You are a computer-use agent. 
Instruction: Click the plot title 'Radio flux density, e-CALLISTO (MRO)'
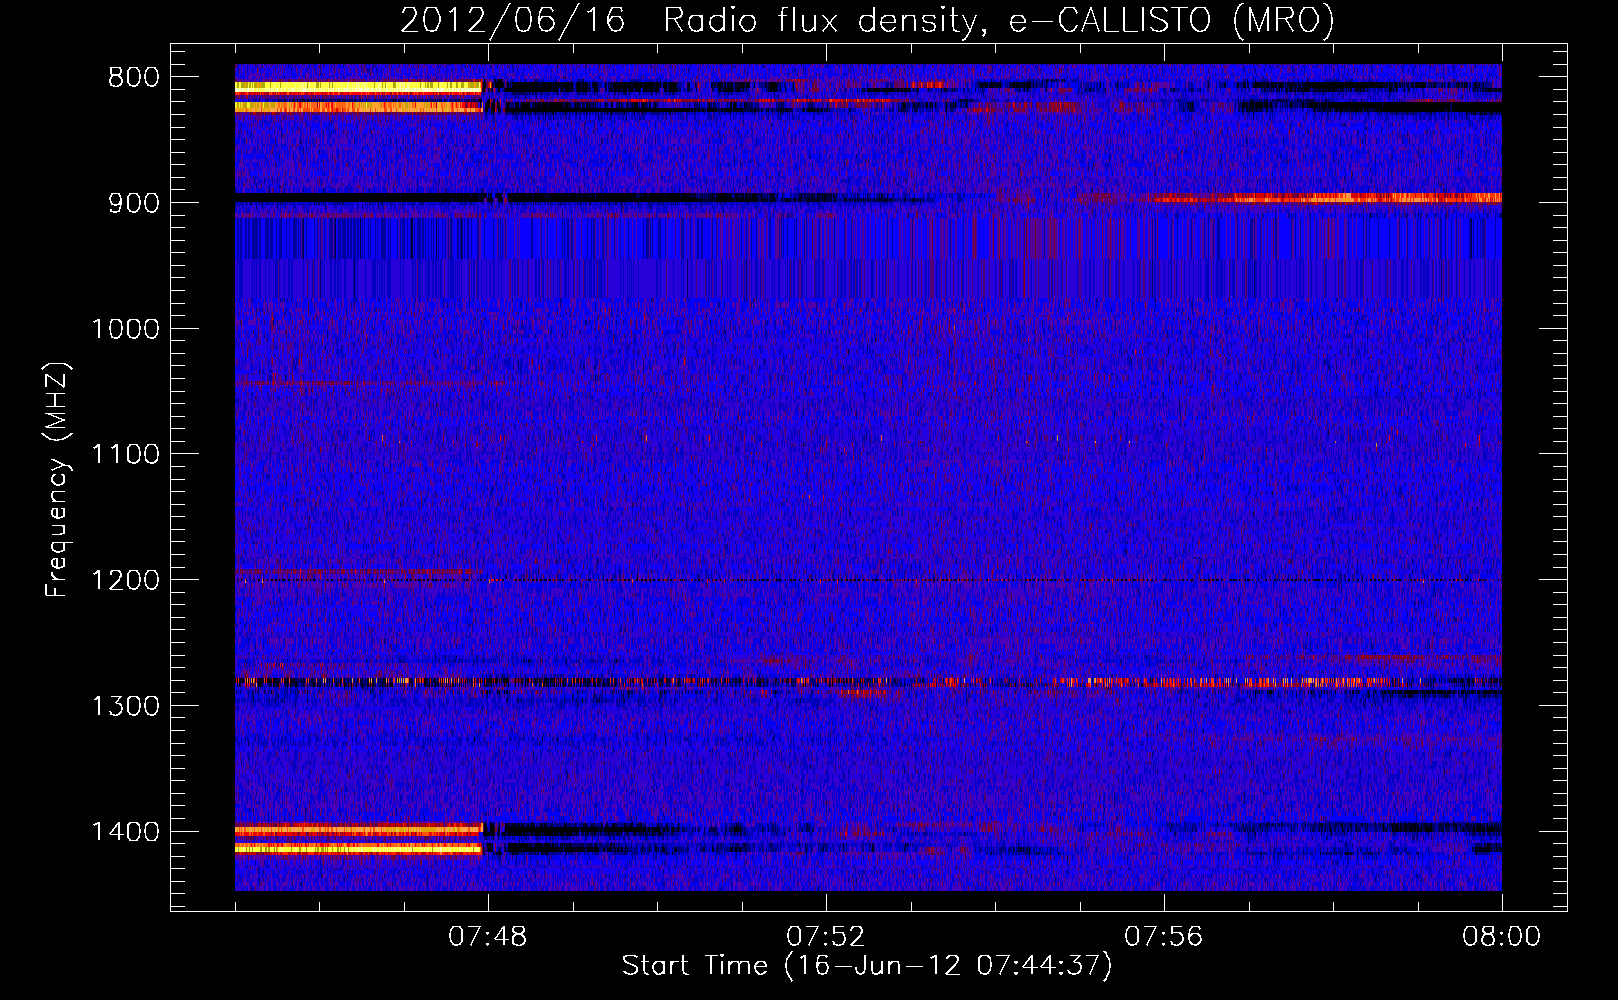coord(999,20)
